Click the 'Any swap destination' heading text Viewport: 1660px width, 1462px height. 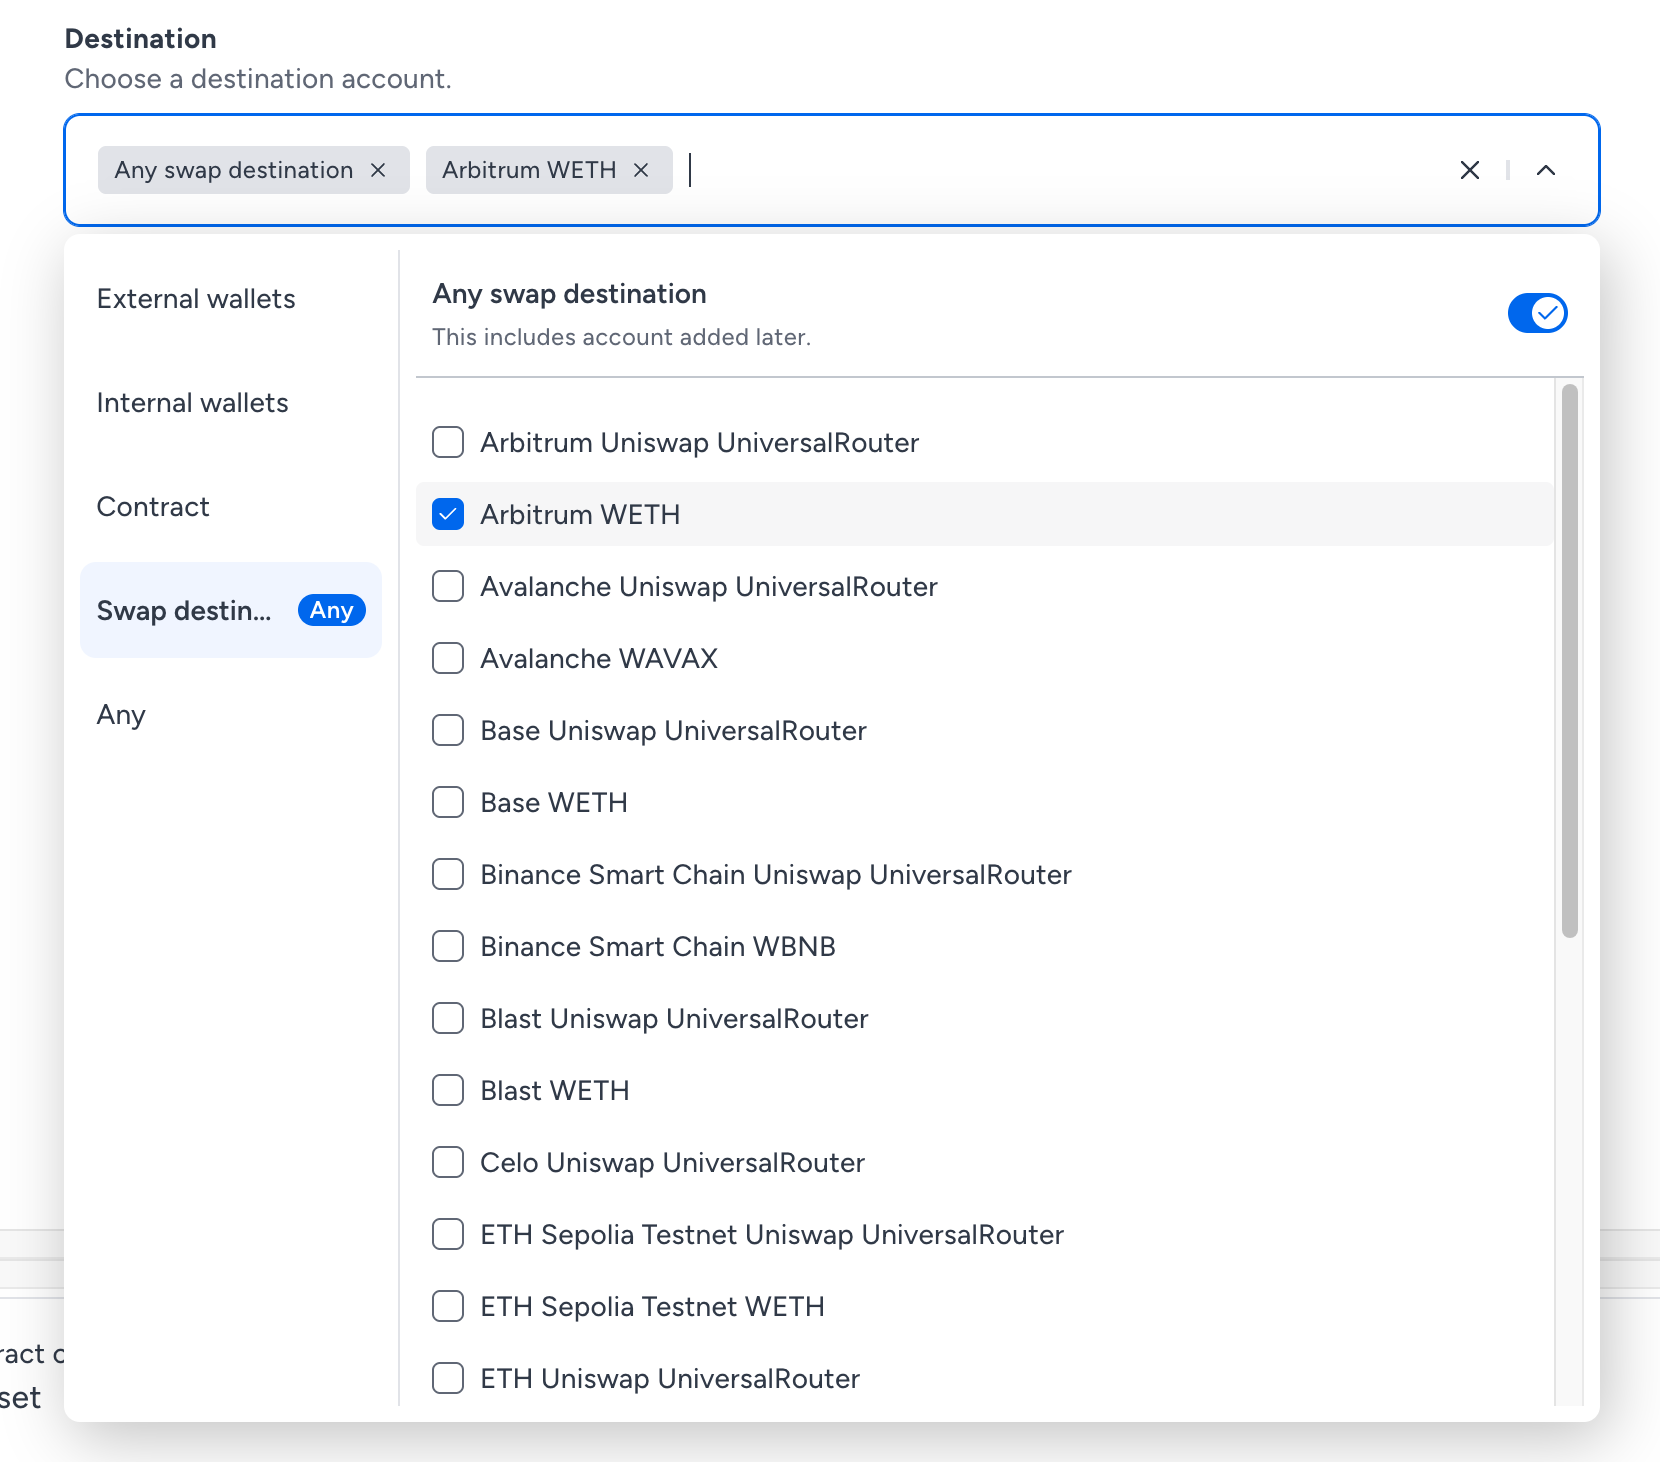(570, 294)
